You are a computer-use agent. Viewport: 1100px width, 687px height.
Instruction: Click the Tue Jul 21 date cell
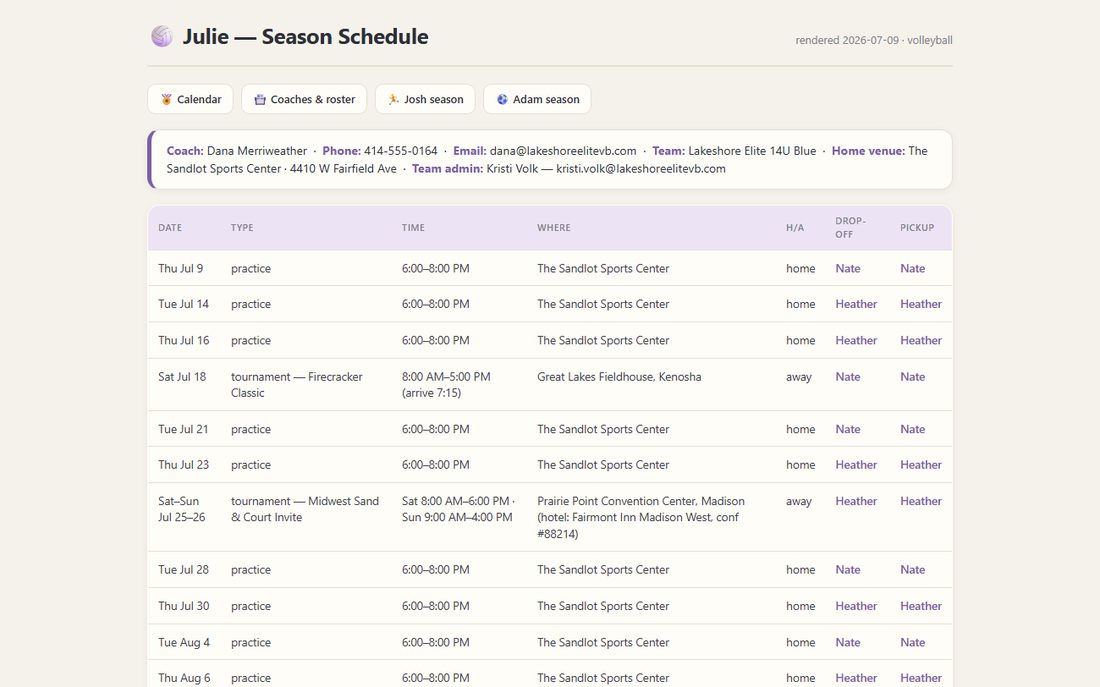click(x=183, y=429)
